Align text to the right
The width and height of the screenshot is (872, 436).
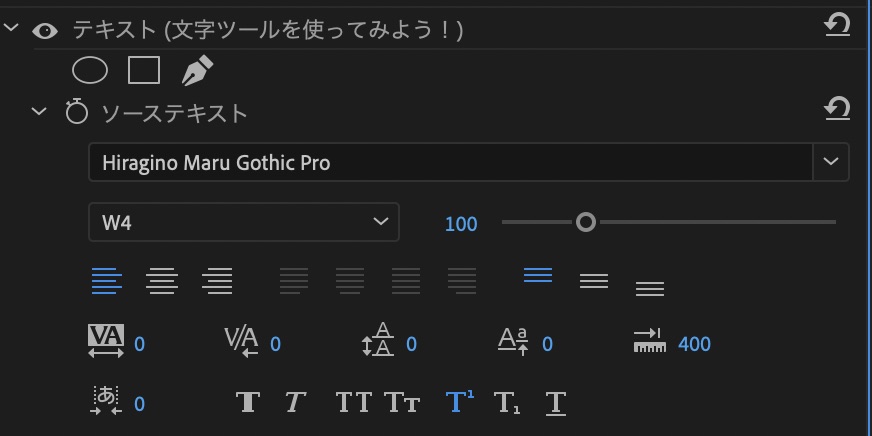(217, 281)
